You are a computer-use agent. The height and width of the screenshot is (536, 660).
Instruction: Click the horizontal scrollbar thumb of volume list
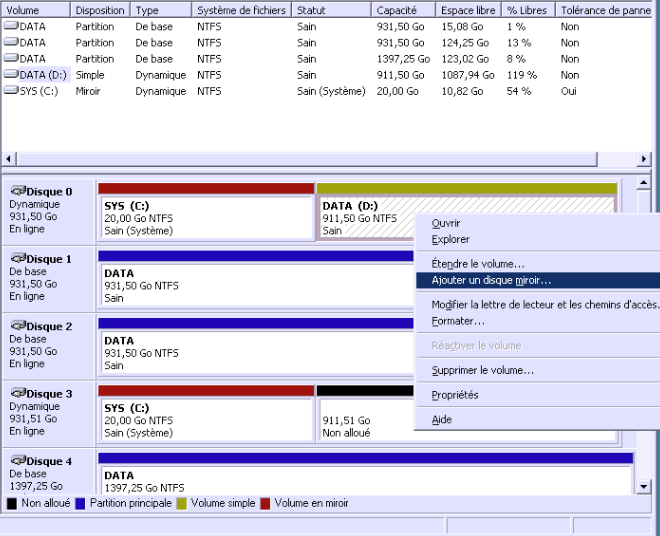click(307, 159)
